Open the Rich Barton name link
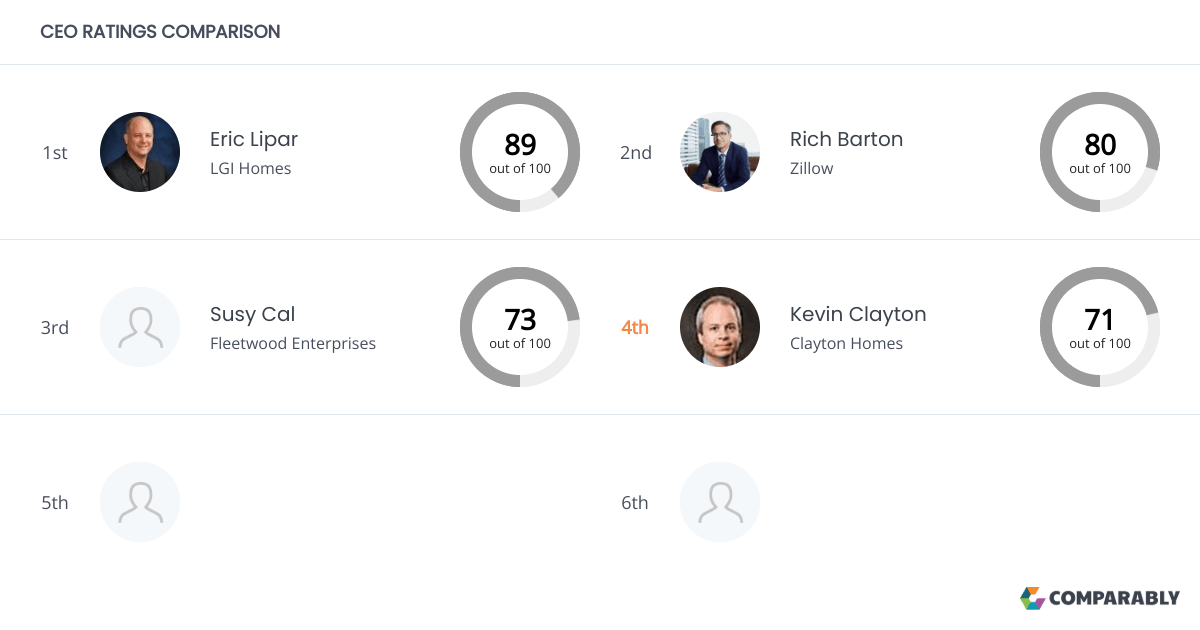 point(846,139)
